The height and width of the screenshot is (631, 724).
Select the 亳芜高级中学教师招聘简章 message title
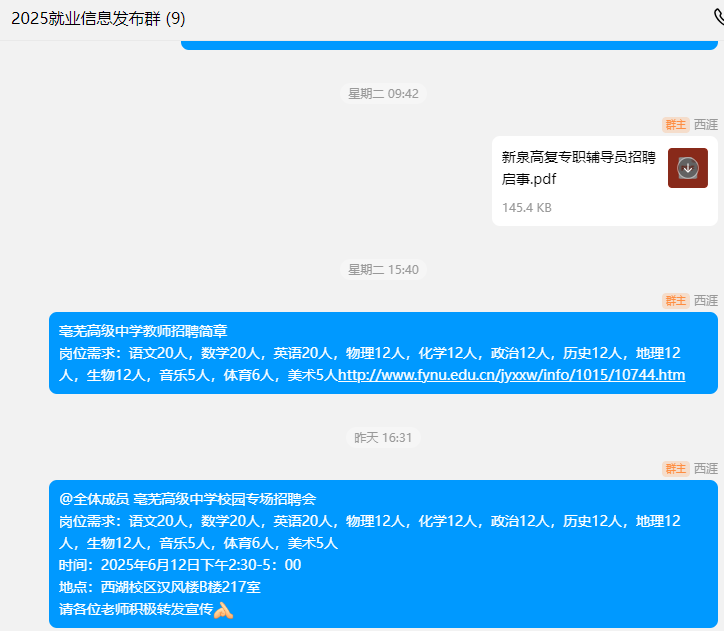pyautogui.click(x=144, y=331)
